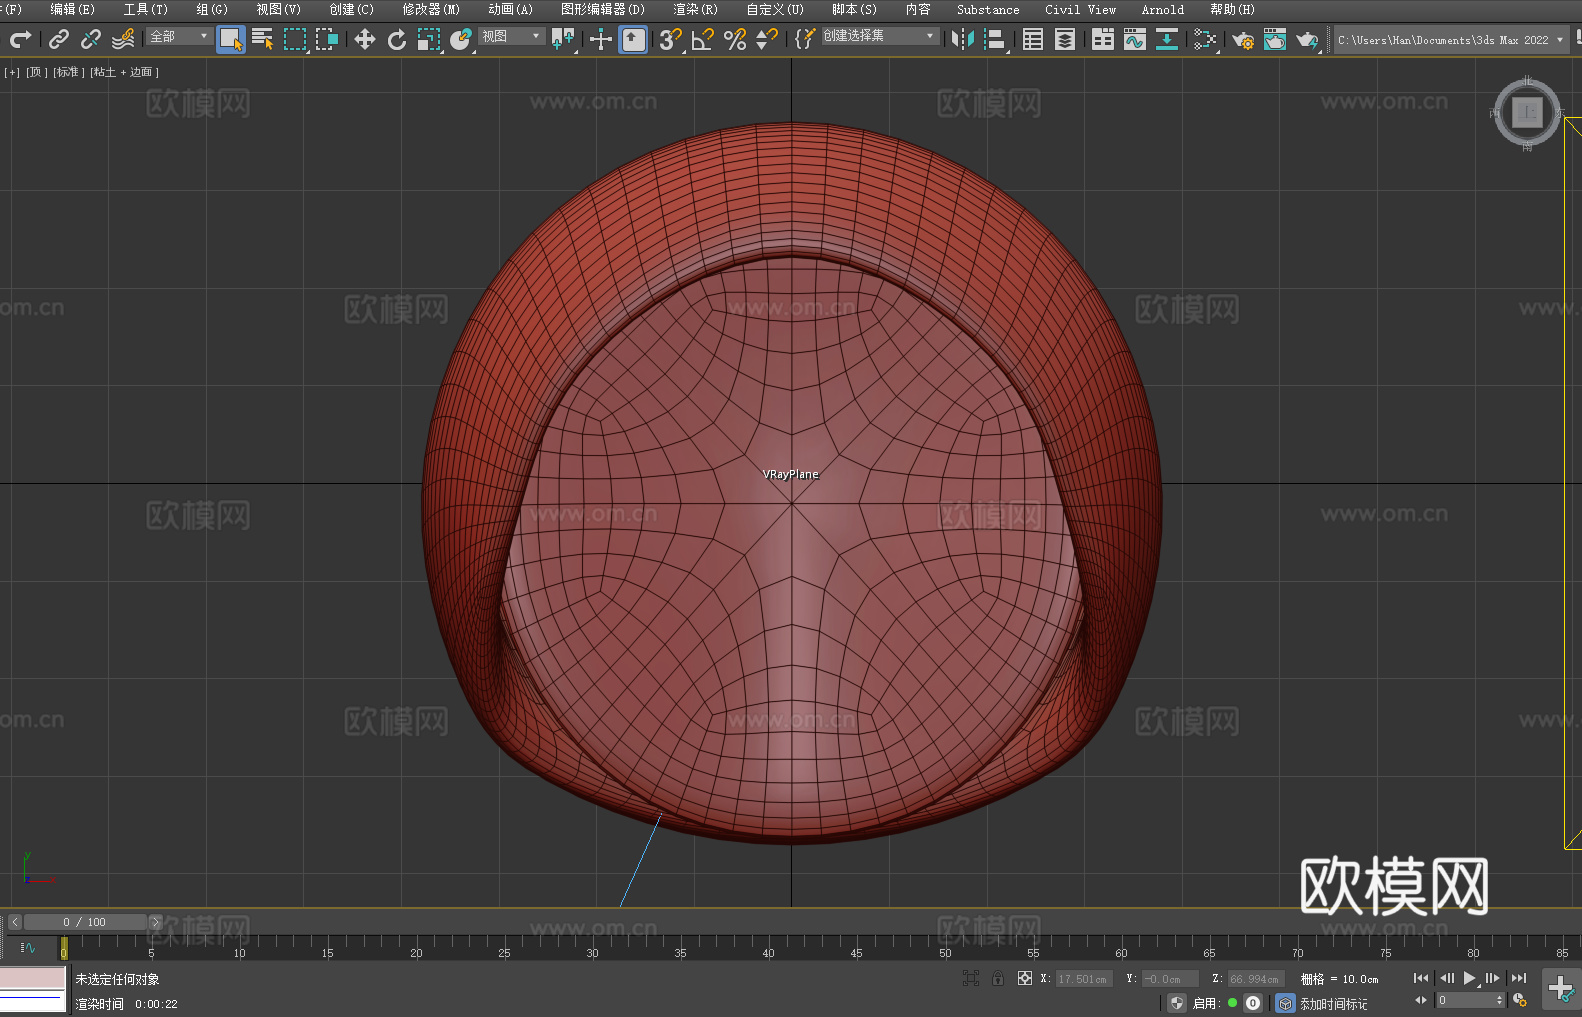Image resolution: width=1582 pixels, height=1017 pixels.
Task: Toggle the Selection Lock padlock icon
Action: point(998,978)
